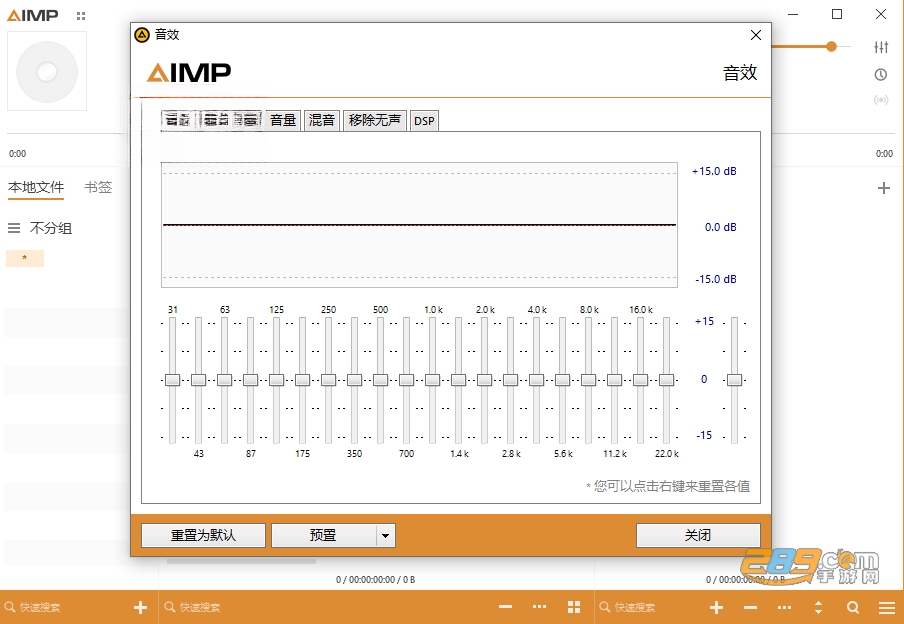Open the 移除无声 tab
This screenshot has width=904, height=624.
375,121
